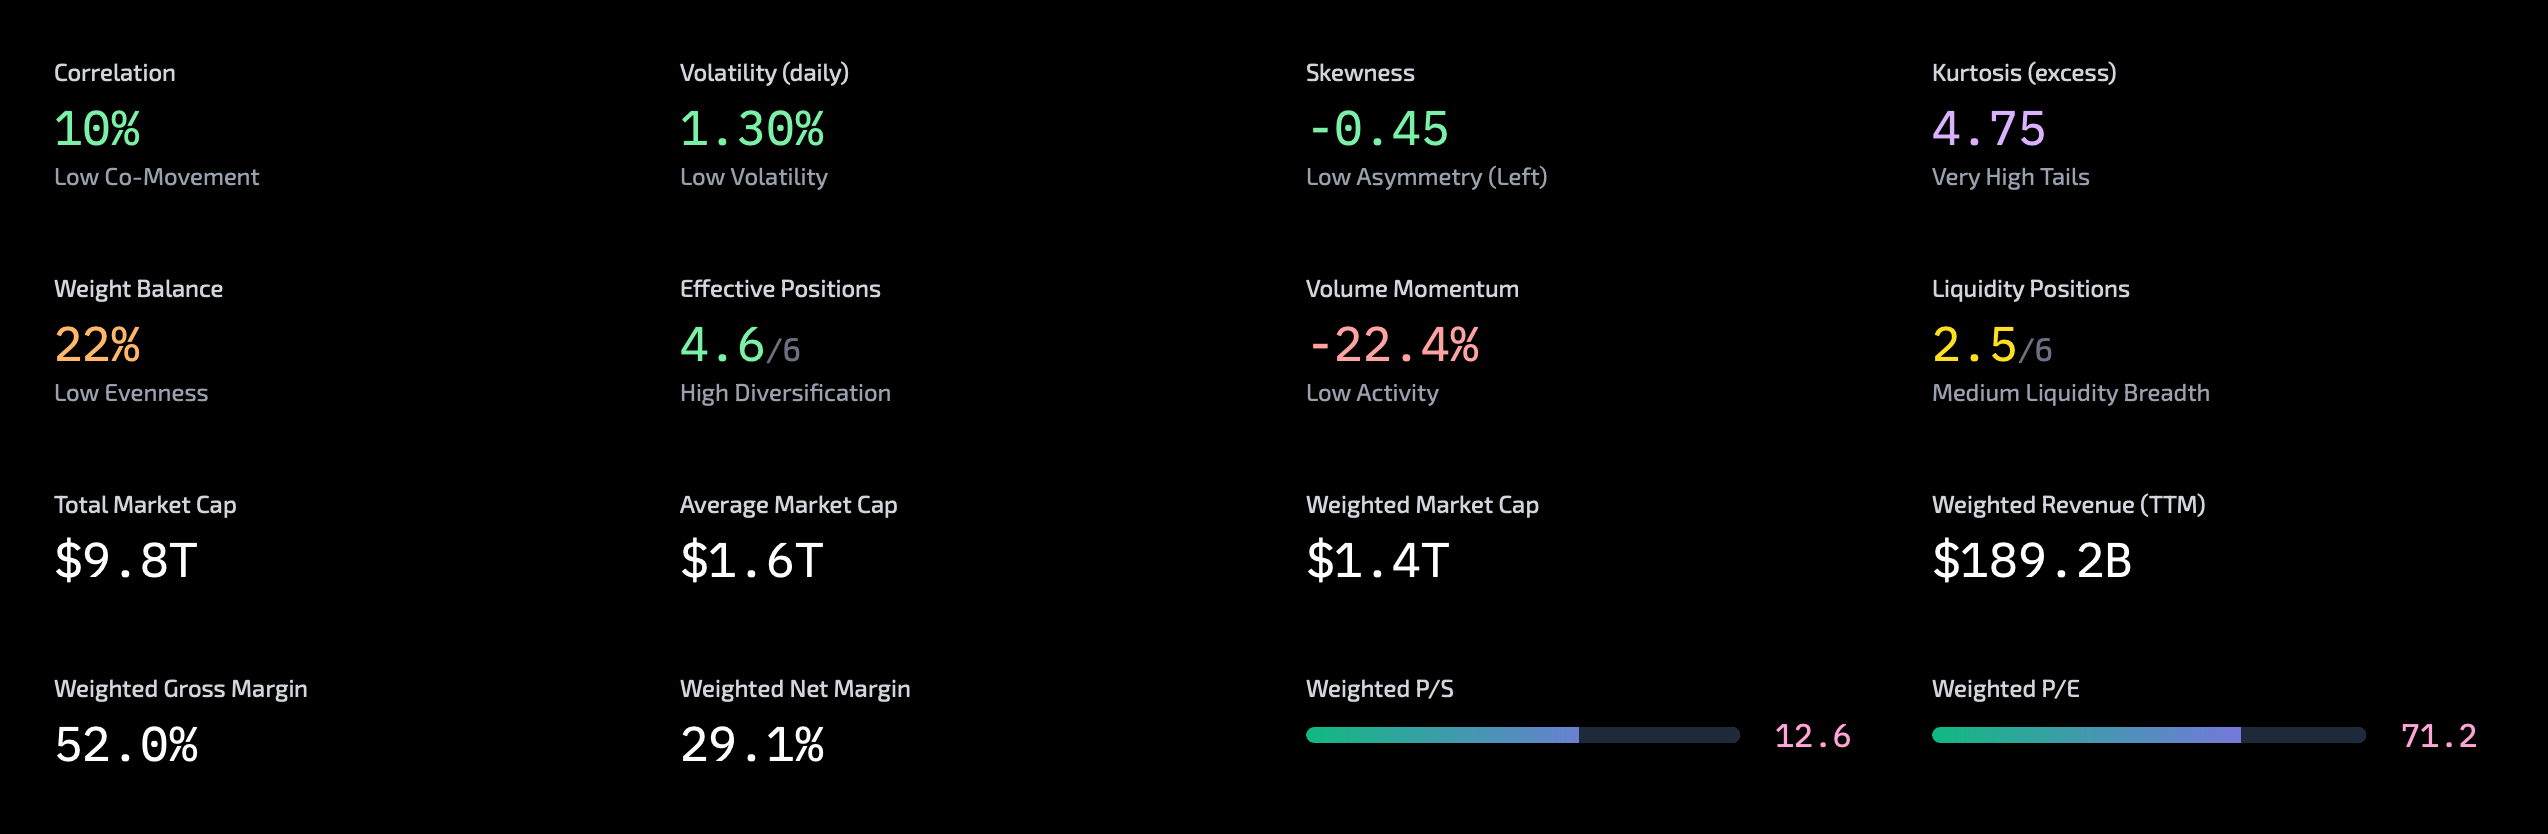The height and width of the screenshot is (834, 2548).
Task: Select the Weighted Gross Margin 52.0% value
Action: tap(126, 745)
